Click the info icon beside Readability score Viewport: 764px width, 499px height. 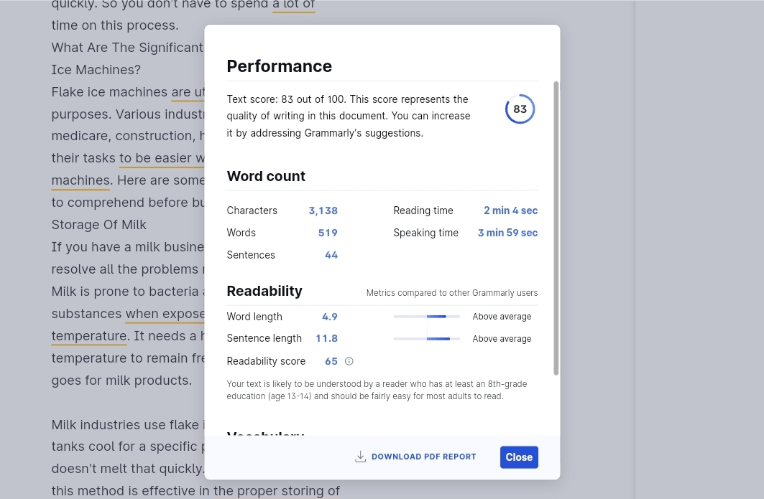click(x=349, y=361)
